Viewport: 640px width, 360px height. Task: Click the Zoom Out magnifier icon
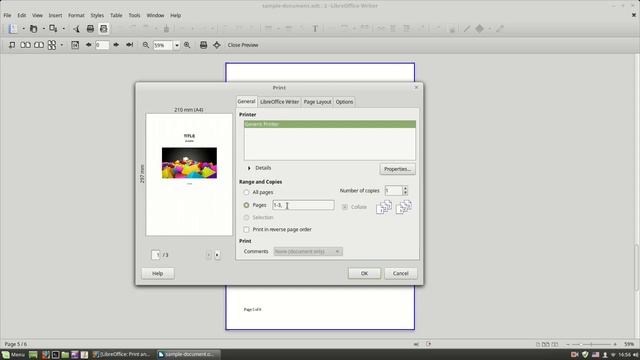tap(146, 45)
